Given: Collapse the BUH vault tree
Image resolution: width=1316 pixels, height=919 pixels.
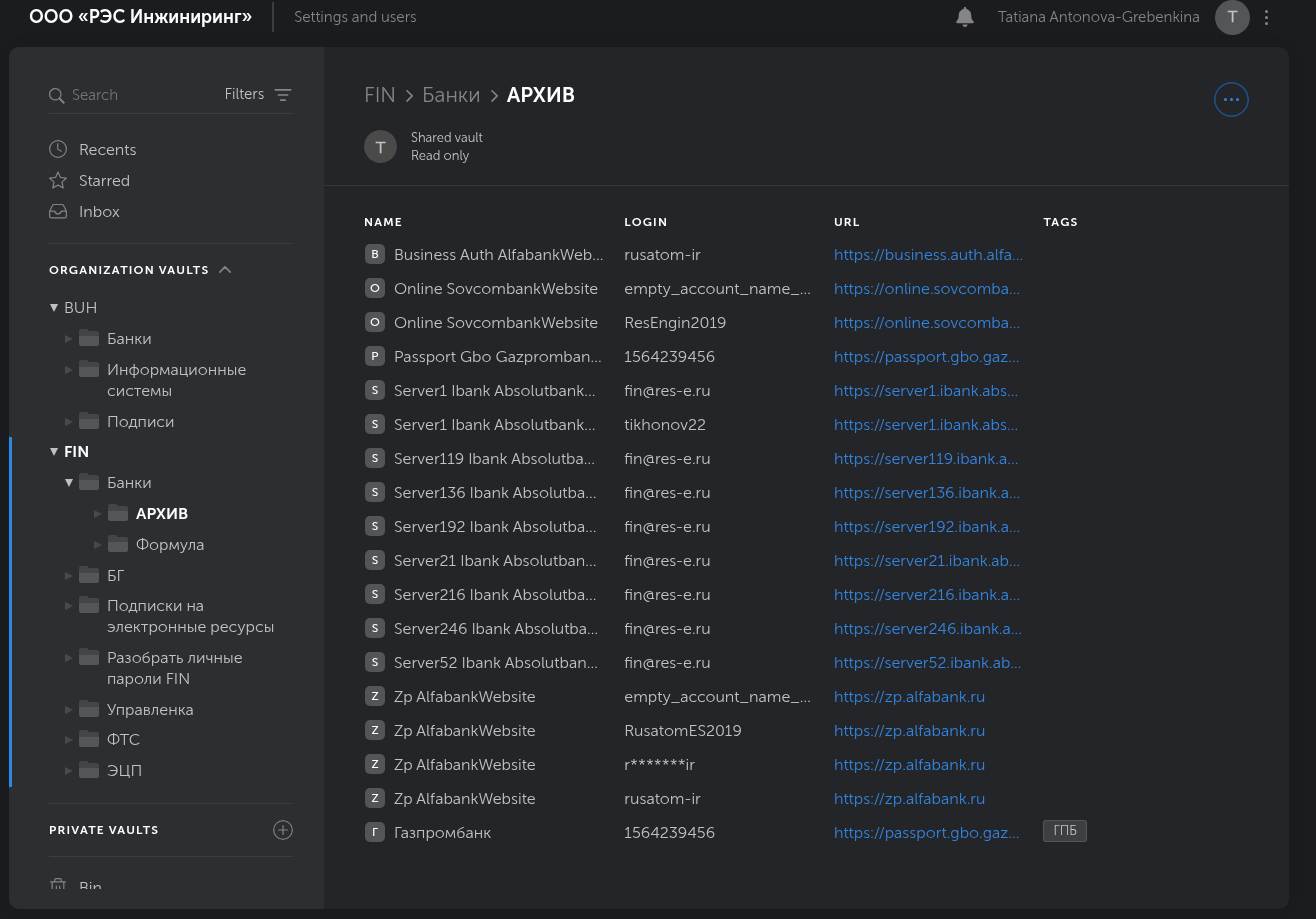Looking at the screenshot, I should pos(54,308).
